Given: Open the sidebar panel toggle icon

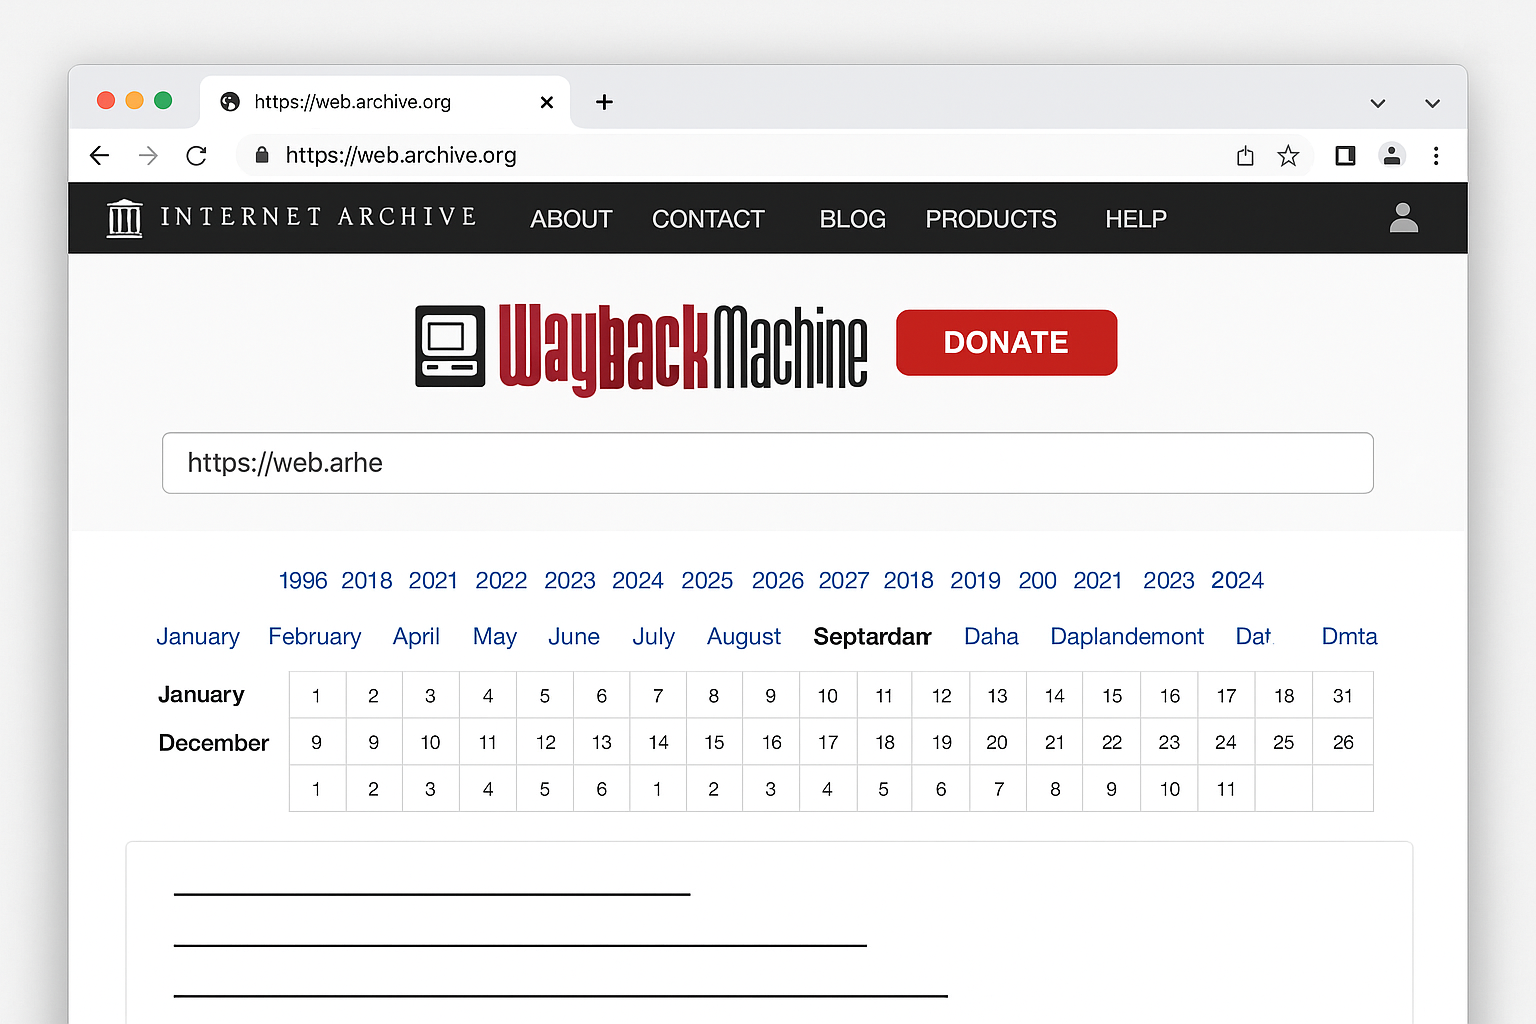Looking at the screenshot, I should coord(1344,155).
